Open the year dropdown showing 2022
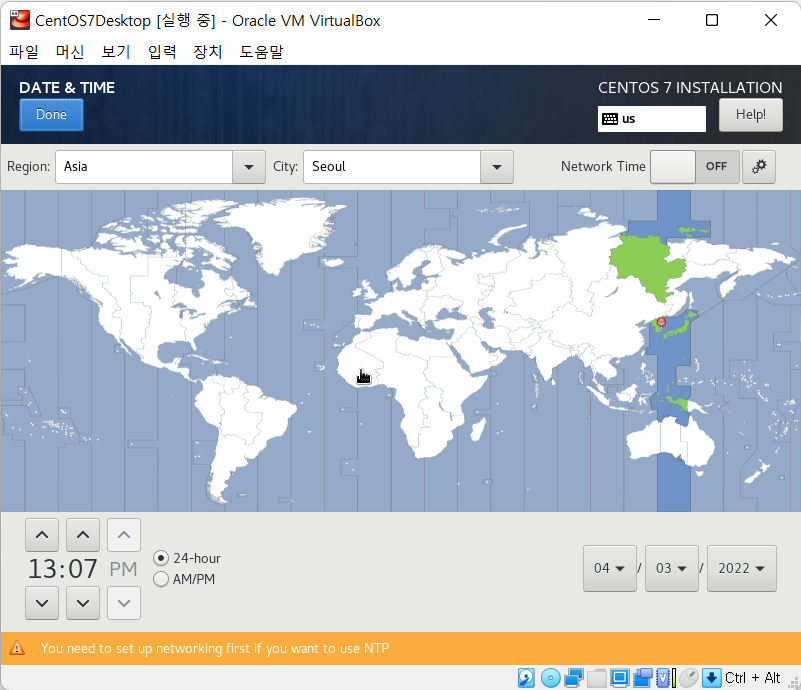 [x=742, y=568]
